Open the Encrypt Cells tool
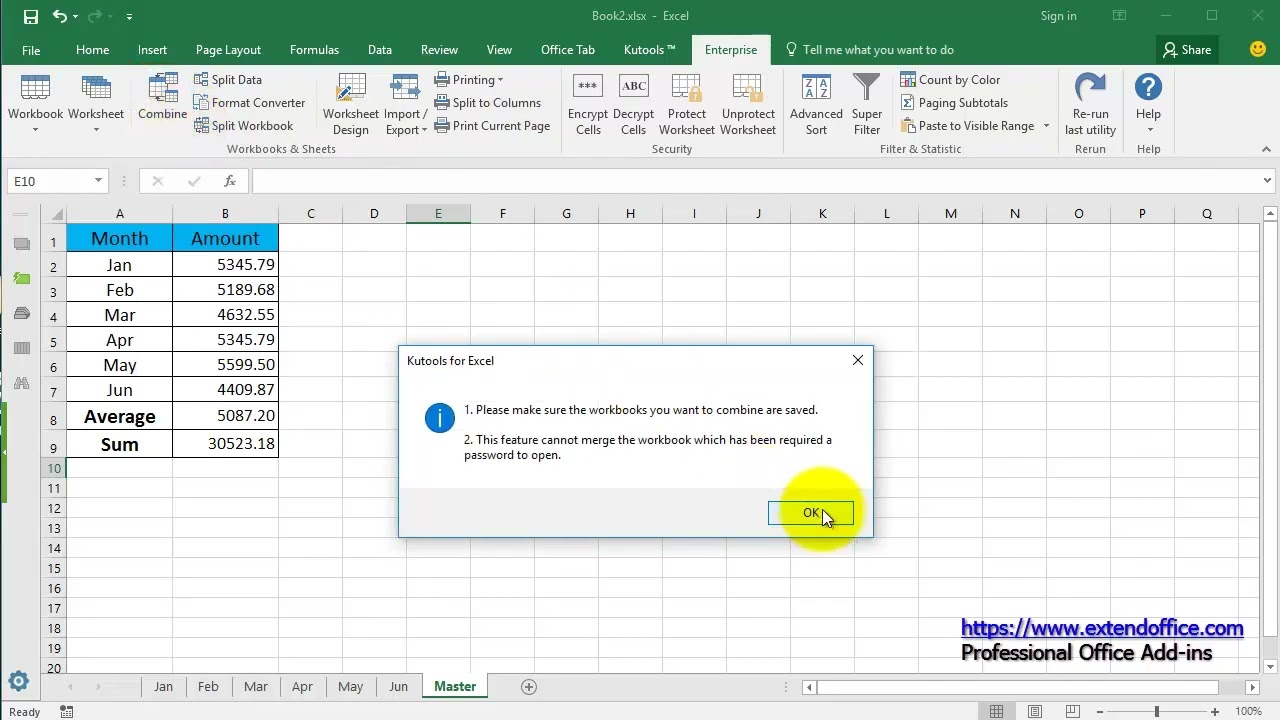1280x720 pixels. point(588,104)
